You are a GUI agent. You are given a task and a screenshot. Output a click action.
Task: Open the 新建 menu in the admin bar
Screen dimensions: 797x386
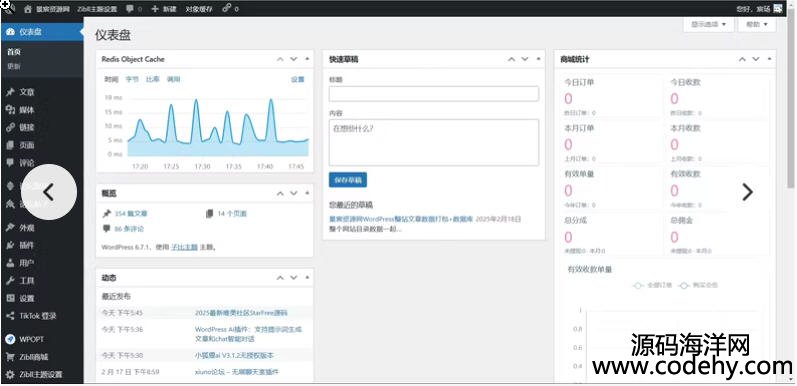(x=164, y=9)
